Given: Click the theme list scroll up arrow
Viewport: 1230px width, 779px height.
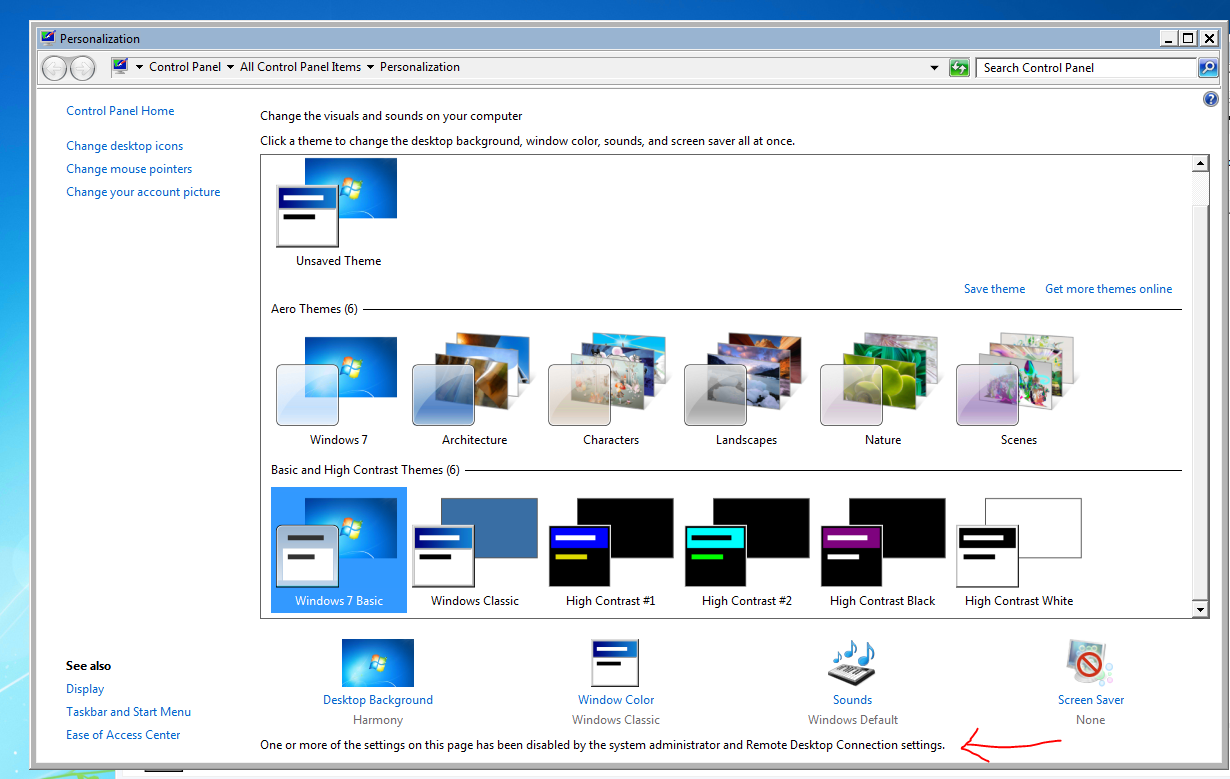Looking at the screenshot, I should (x=1201, y=165).
